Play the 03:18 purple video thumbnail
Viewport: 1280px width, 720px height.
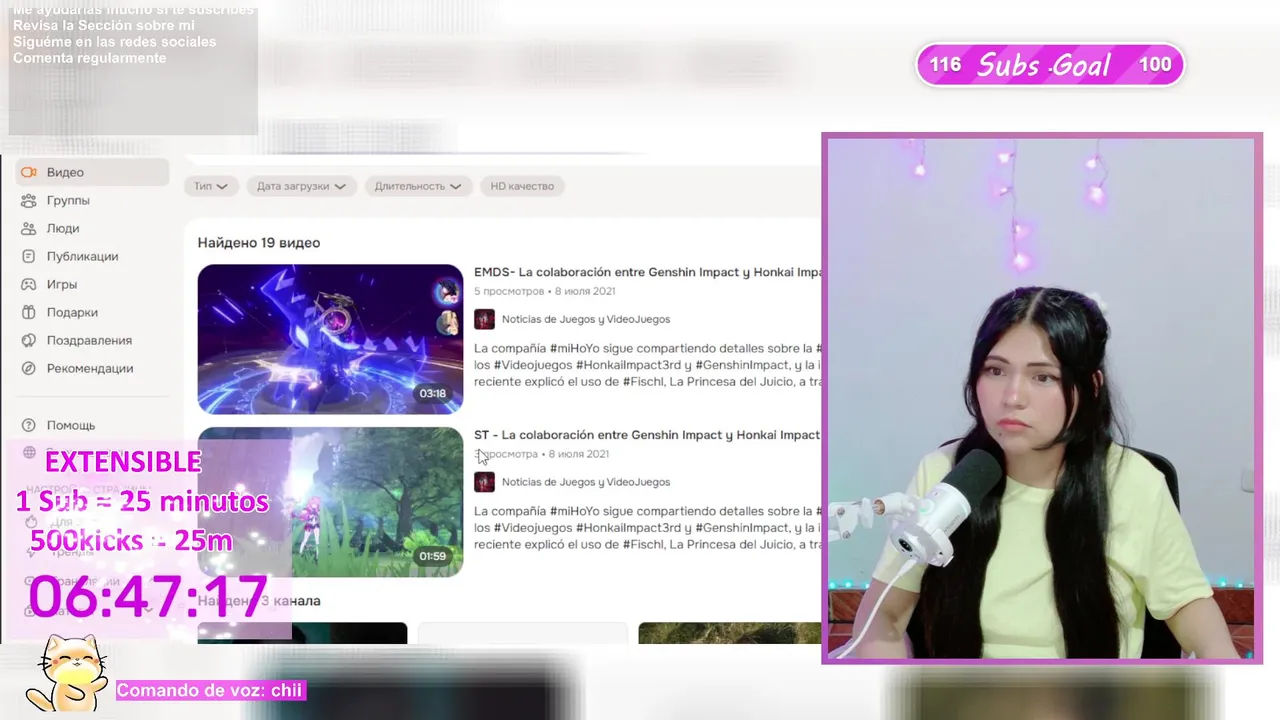click(x=330, y=339)
